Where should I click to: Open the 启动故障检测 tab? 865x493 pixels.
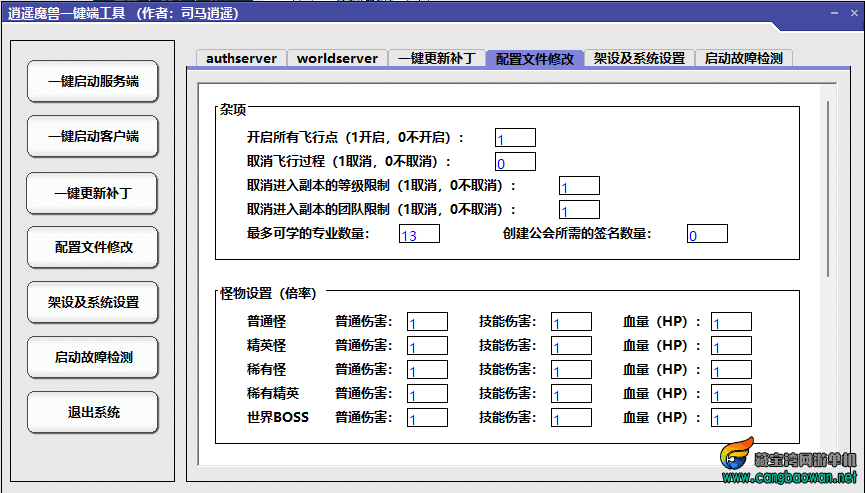(x=743, y=58)
